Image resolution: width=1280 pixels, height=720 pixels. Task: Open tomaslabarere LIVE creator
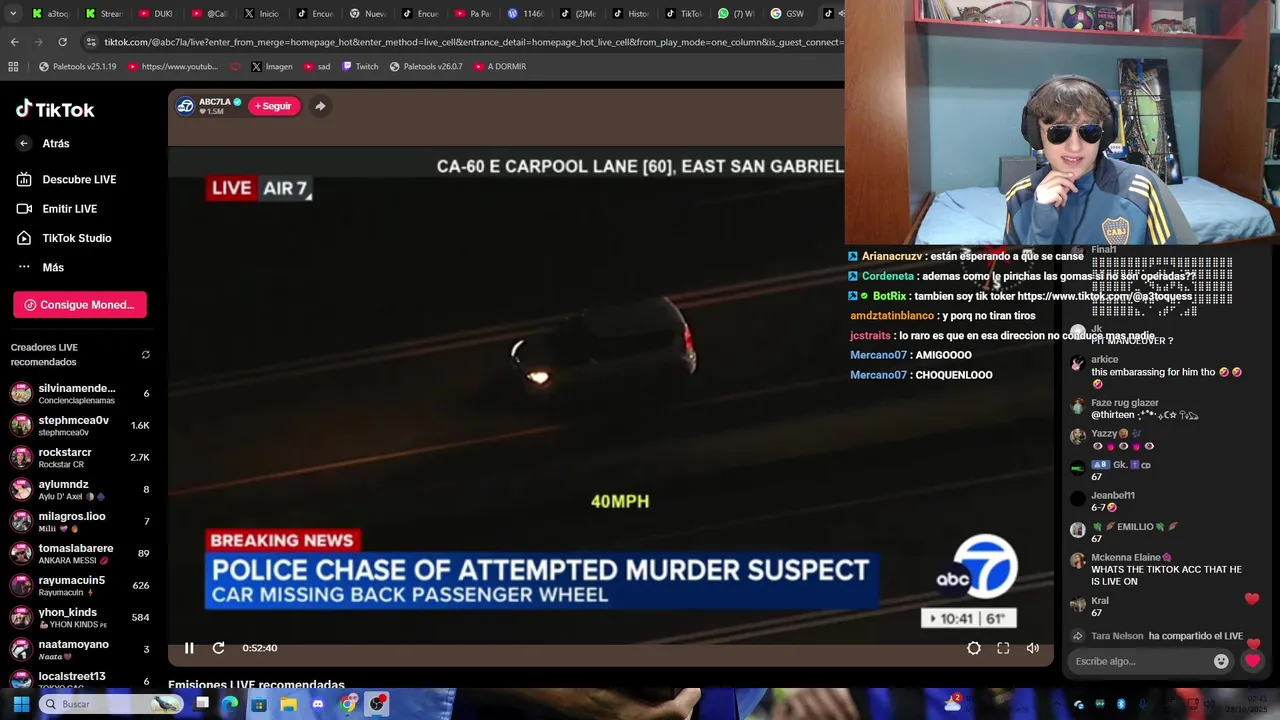(80, 554)
